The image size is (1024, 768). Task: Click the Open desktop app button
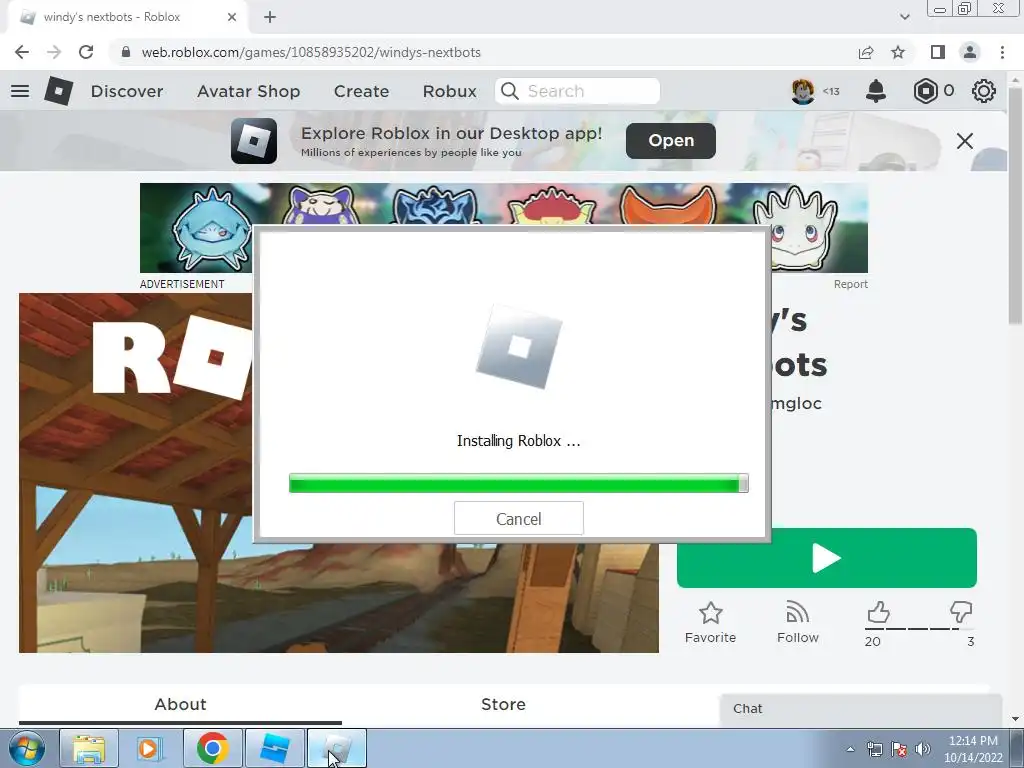tap(671, 140)
